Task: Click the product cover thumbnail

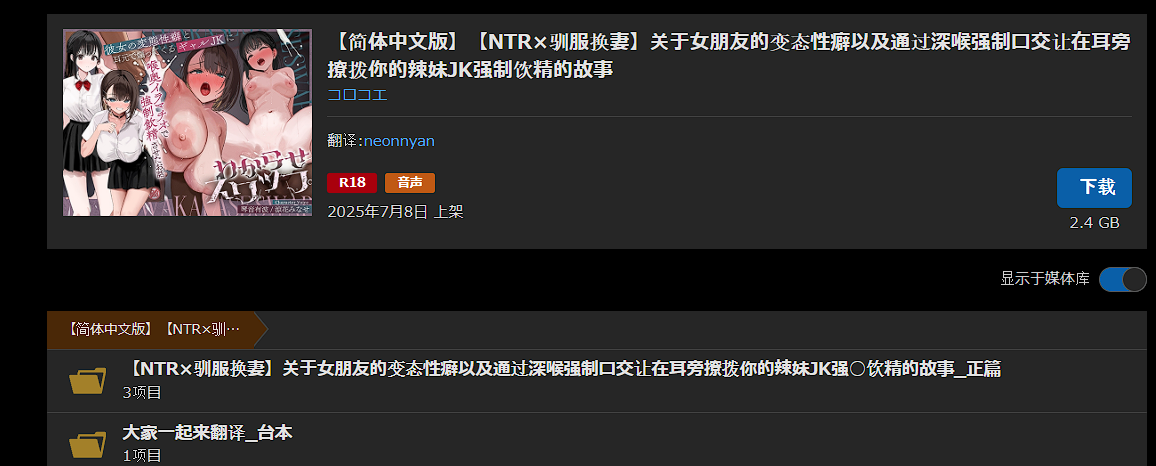Action: pos(187,123)
